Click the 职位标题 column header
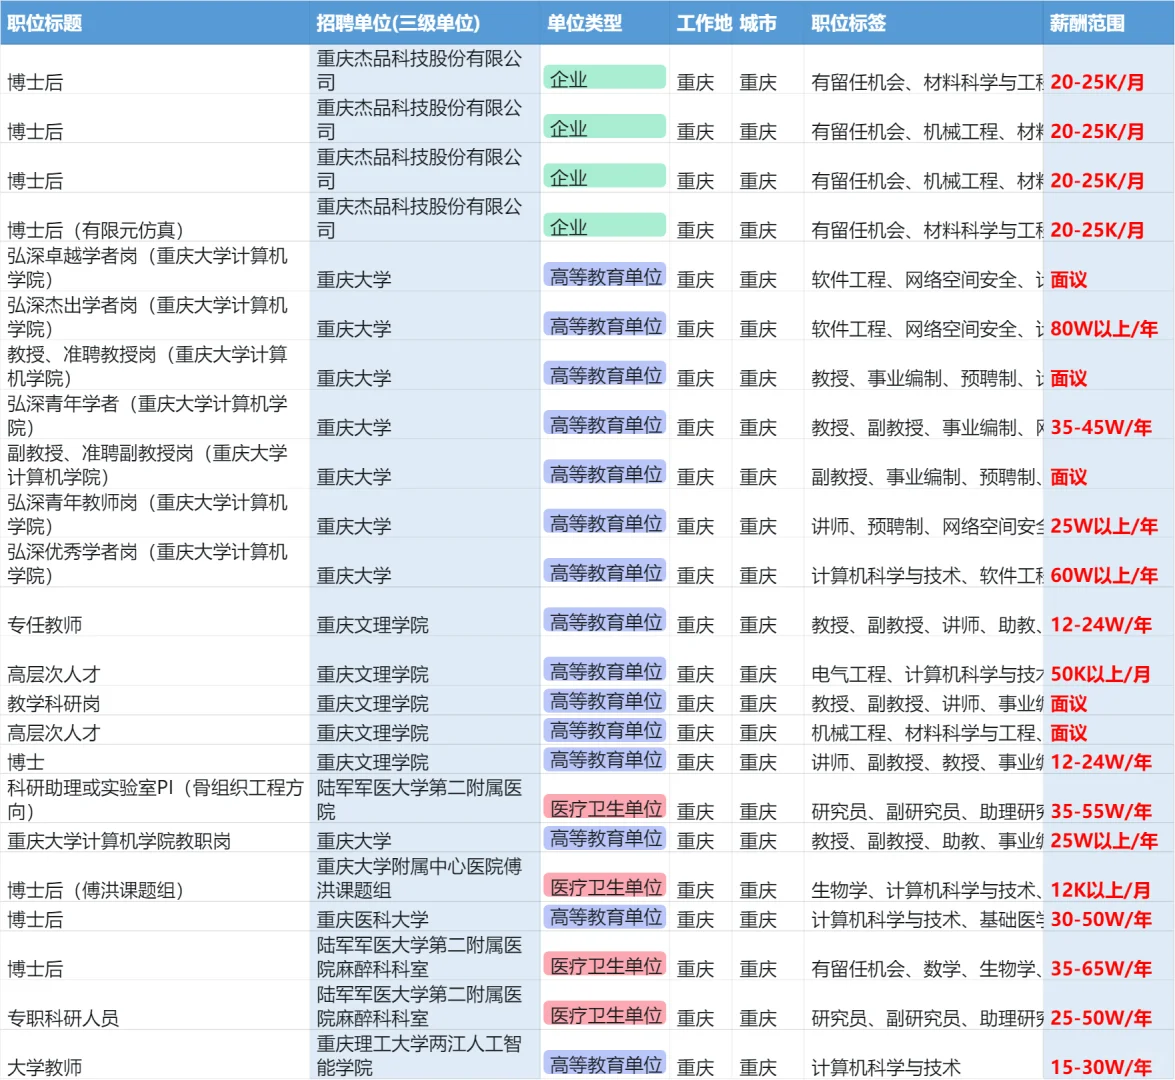1175x1080 pixels. coord(155,23)
